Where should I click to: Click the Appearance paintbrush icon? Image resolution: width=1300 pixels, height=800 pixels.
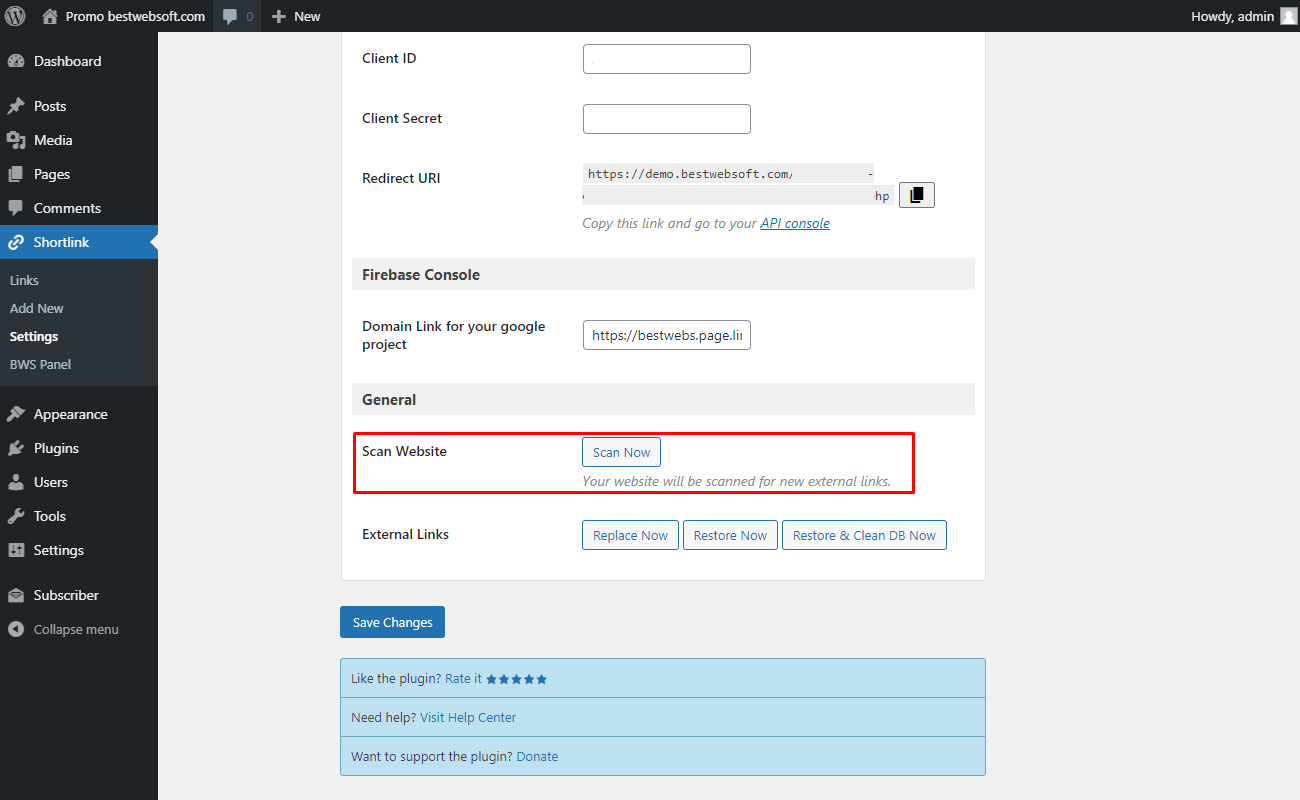(16, 414)
